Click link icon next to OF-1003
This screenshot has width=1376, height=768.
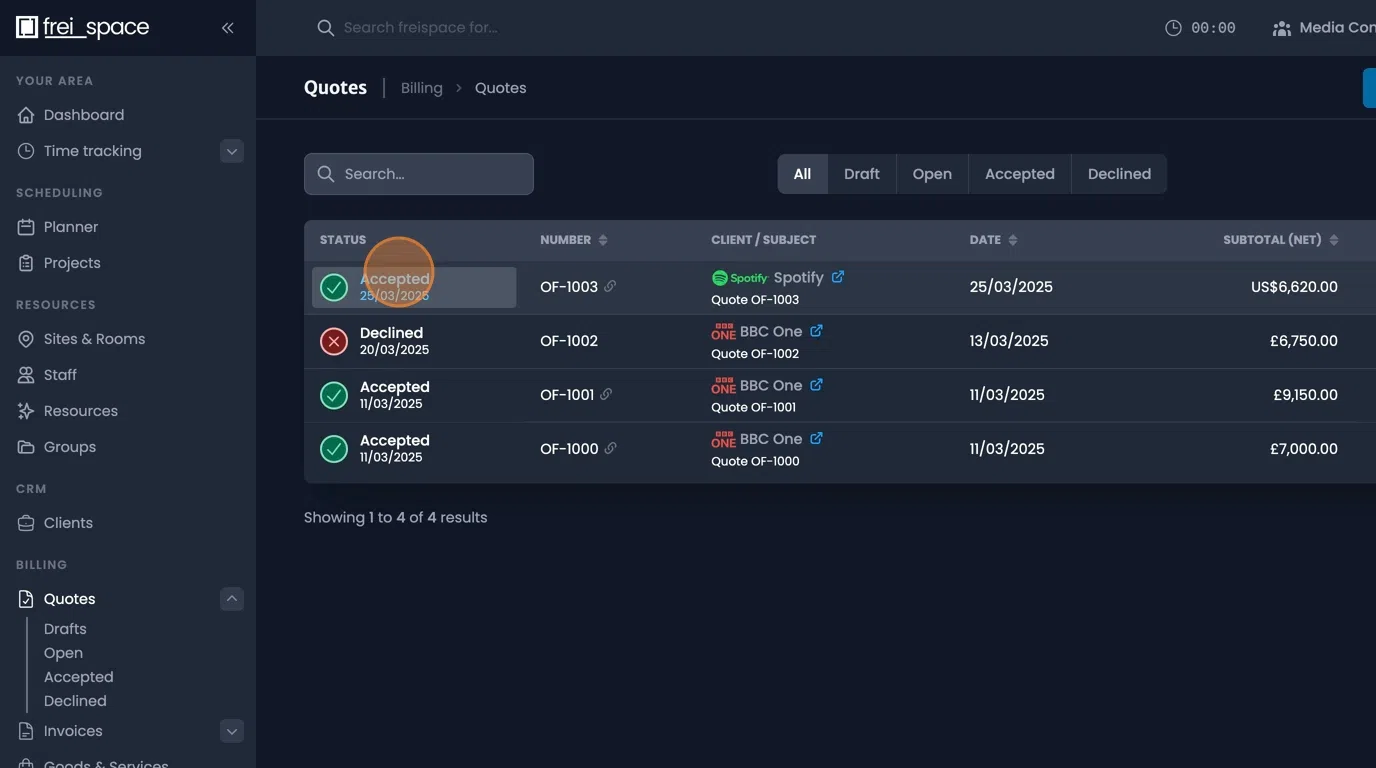(610, 287)
